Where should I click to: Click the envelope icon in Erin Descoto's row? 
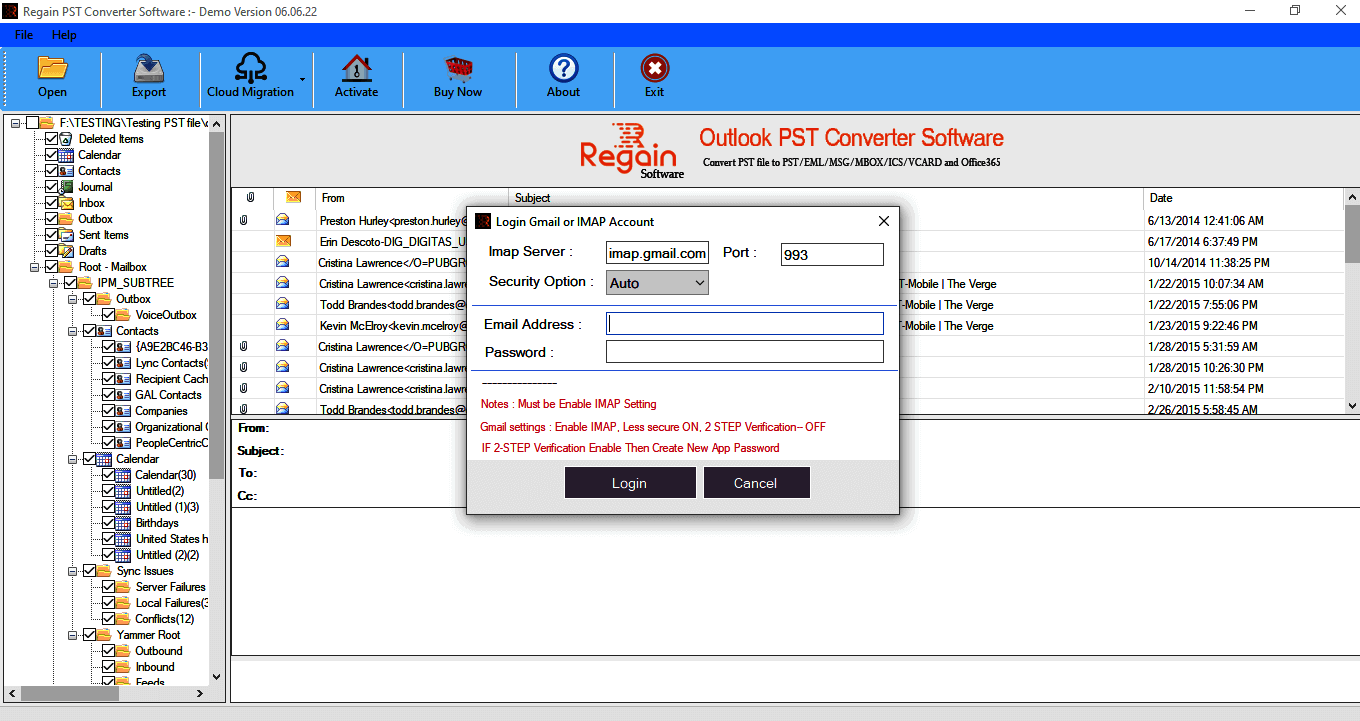pyautogui.click(x=283, y=241)
